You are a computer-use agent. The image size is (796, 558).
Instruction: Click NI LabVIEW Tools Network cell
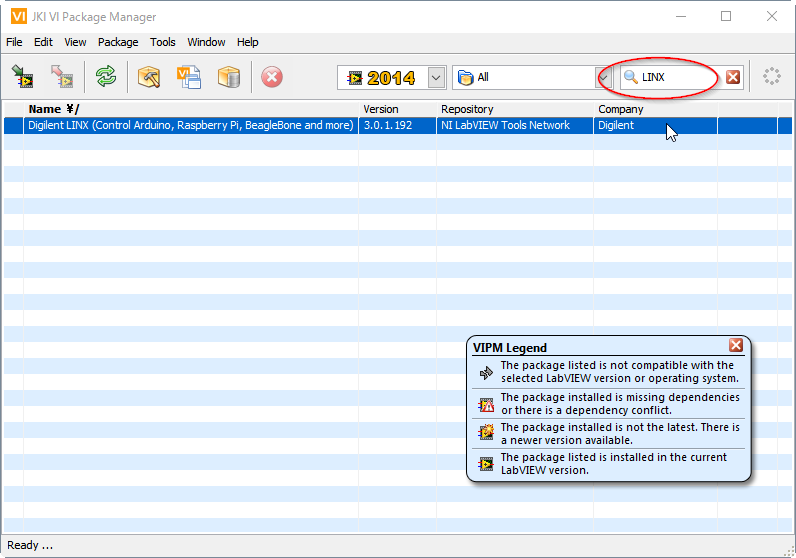(x=515, y=125)
